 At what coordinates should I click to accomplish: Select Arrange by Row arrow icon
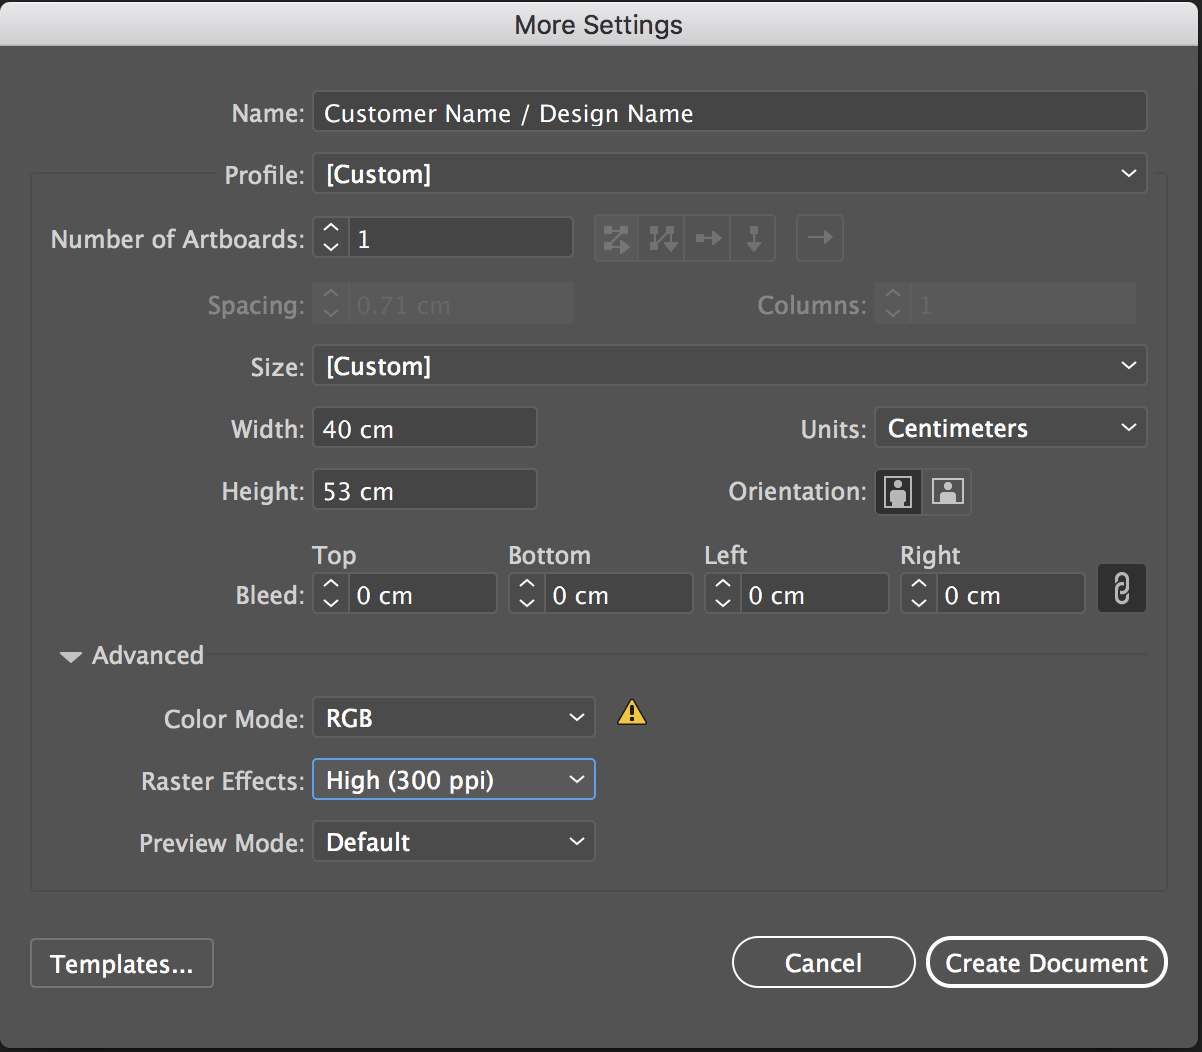pos(708,239)
